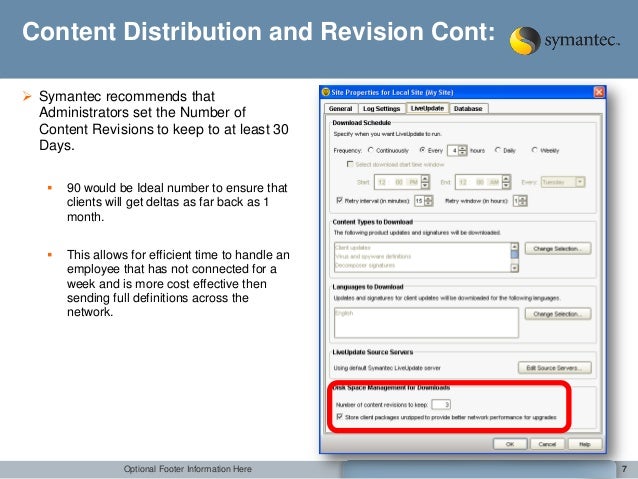Increase the End time with up arrow

(x=506, y=179)
